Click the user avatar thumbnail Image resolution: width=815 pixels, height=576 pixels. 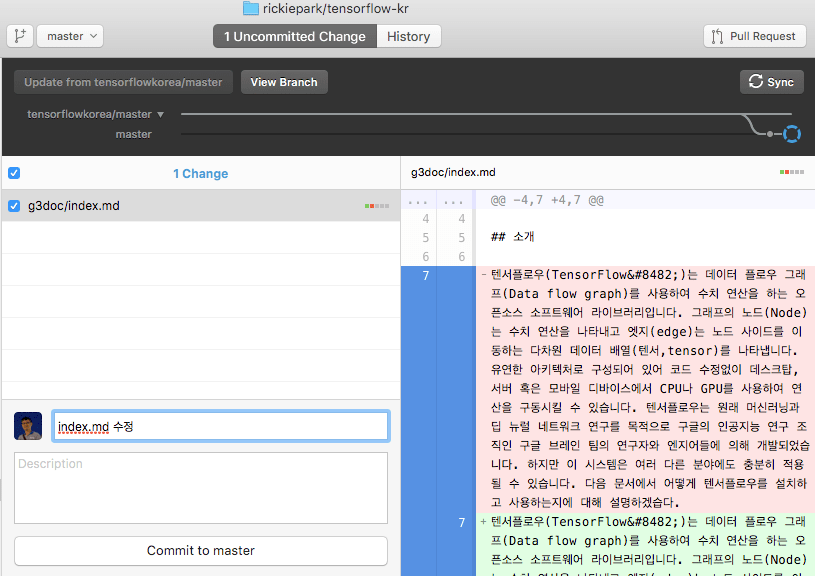pyautogui.click(x=28, y=426)
